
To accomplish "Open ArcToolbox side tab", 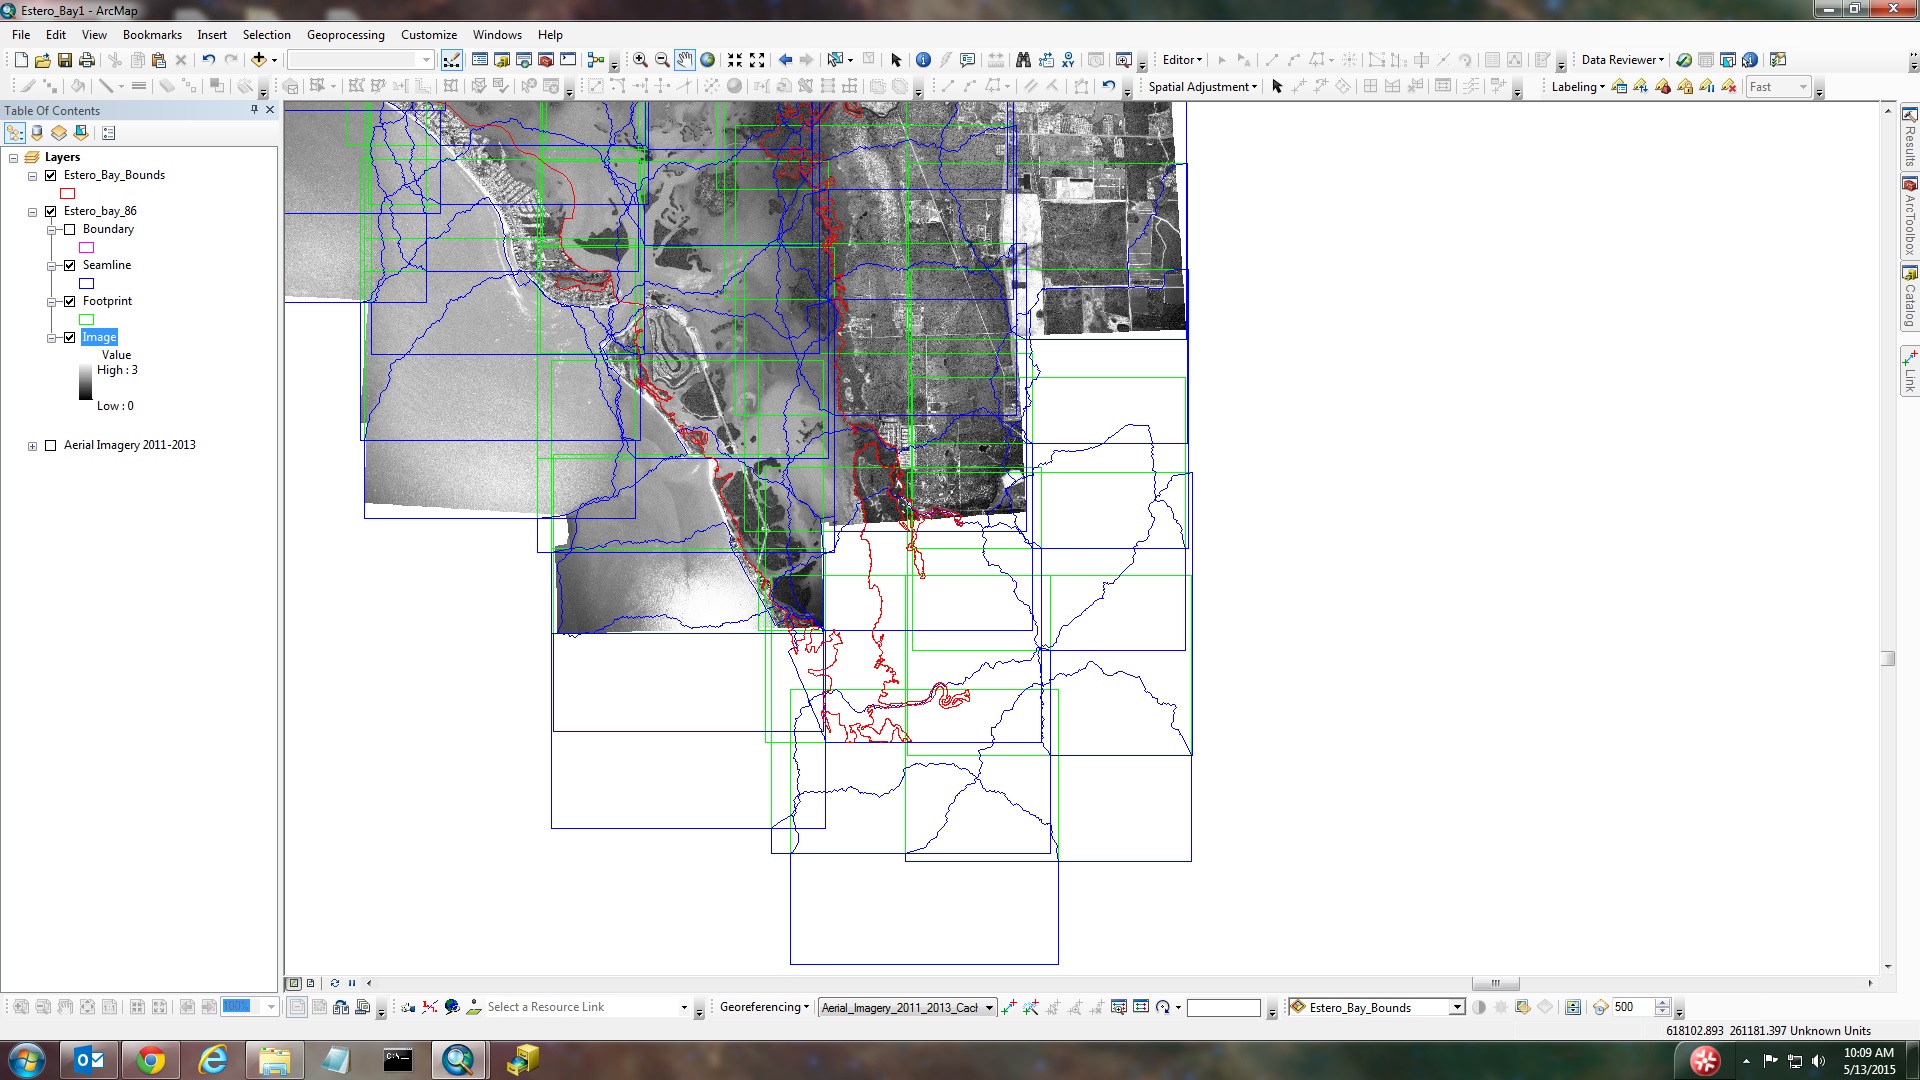I will click(1909, 216).
